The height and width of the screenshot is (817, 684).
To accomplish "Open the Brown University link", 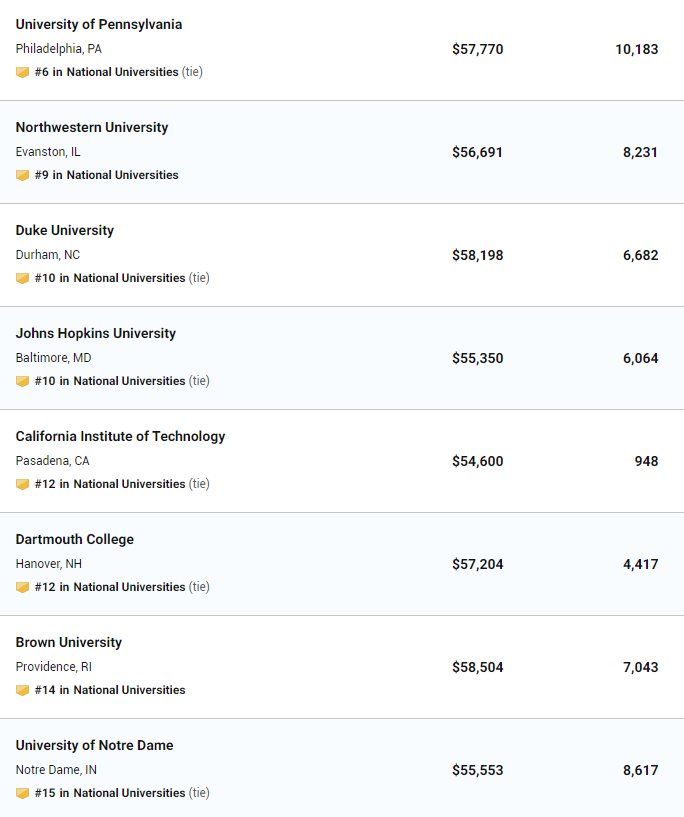I will coord(69,642).
